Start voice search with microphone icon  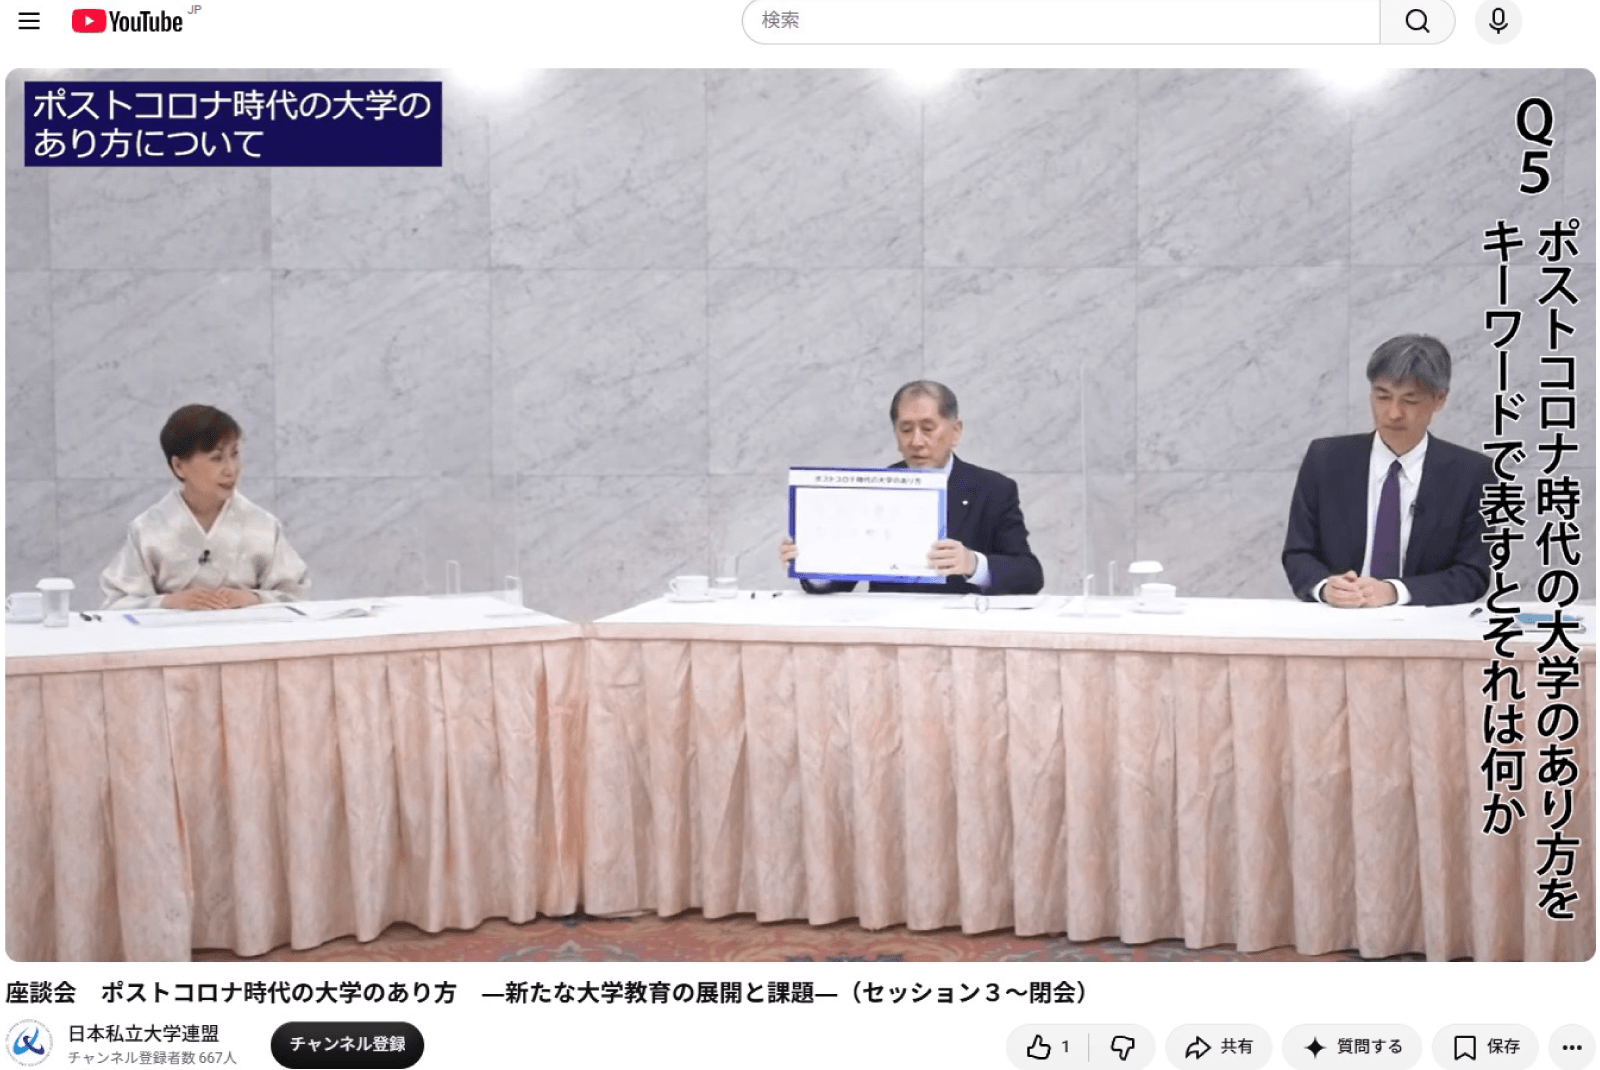[1498, 21]
